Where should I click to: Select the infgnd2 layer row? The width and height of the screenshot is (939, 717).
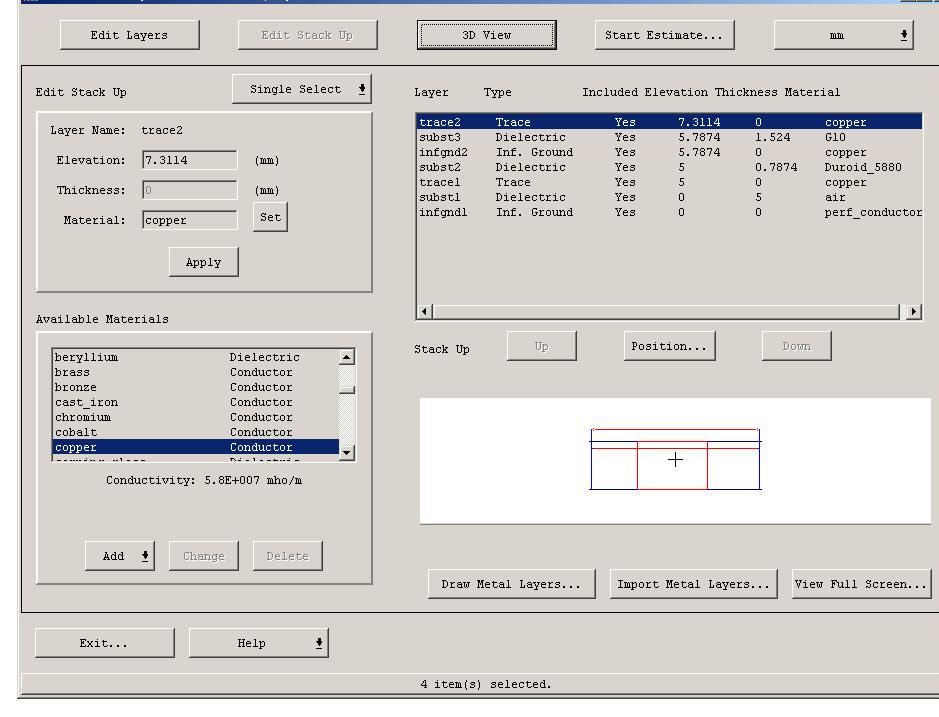tap(669, 152)
